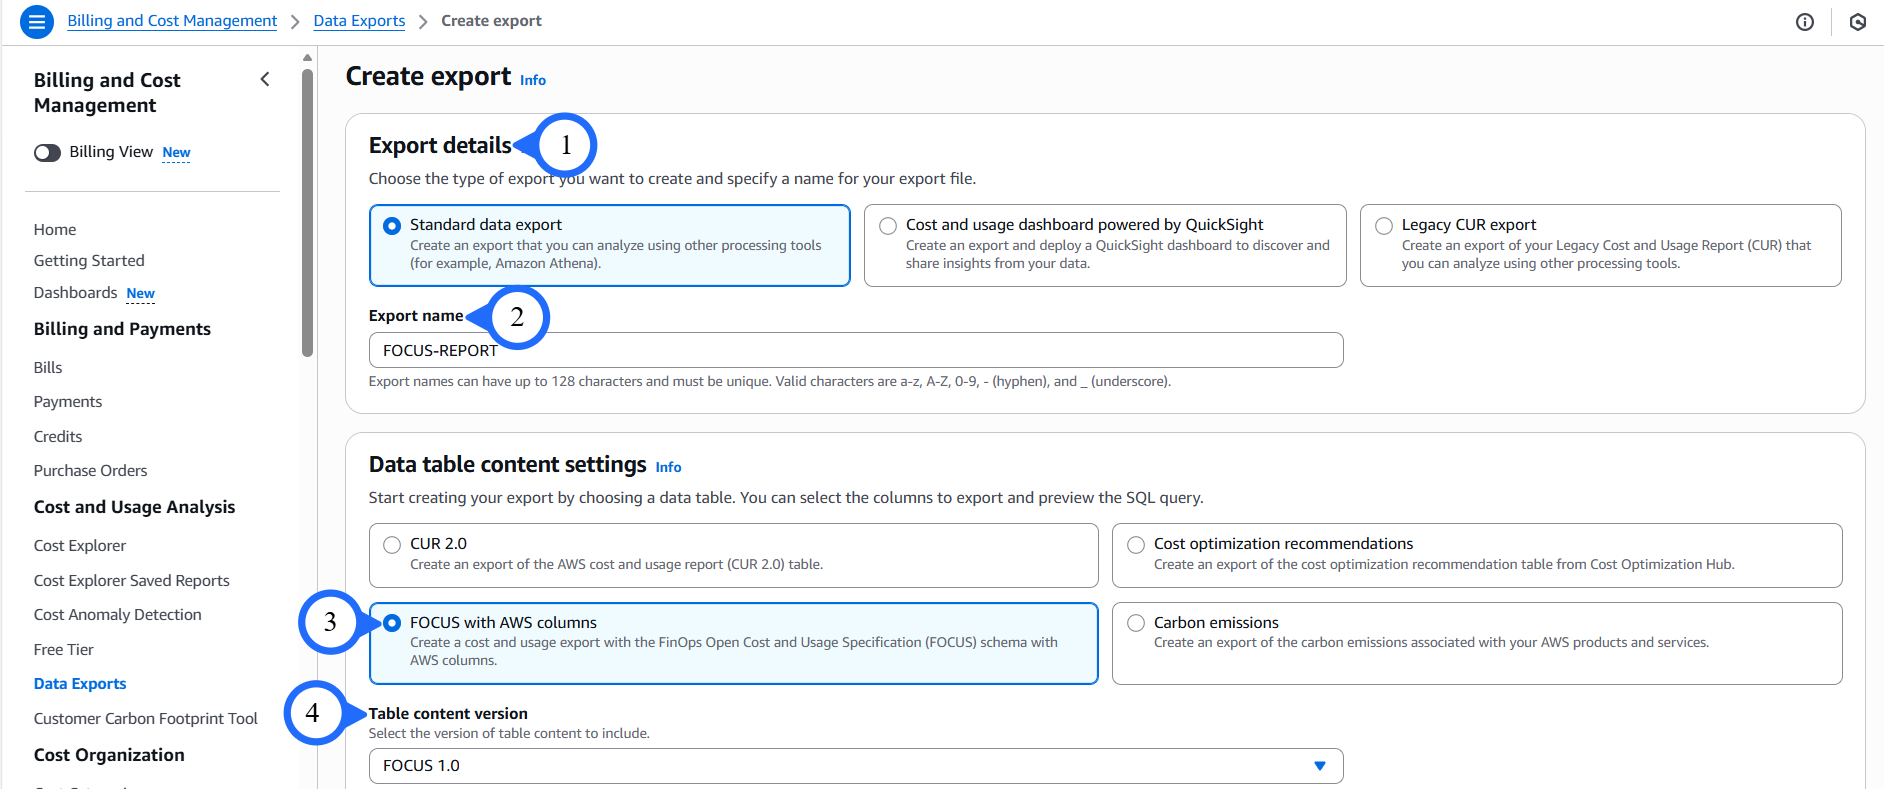This screenshot has width=1884, height=789.
Task: Select Cost optimization recommendations radio button
Action: (1136, 545)
